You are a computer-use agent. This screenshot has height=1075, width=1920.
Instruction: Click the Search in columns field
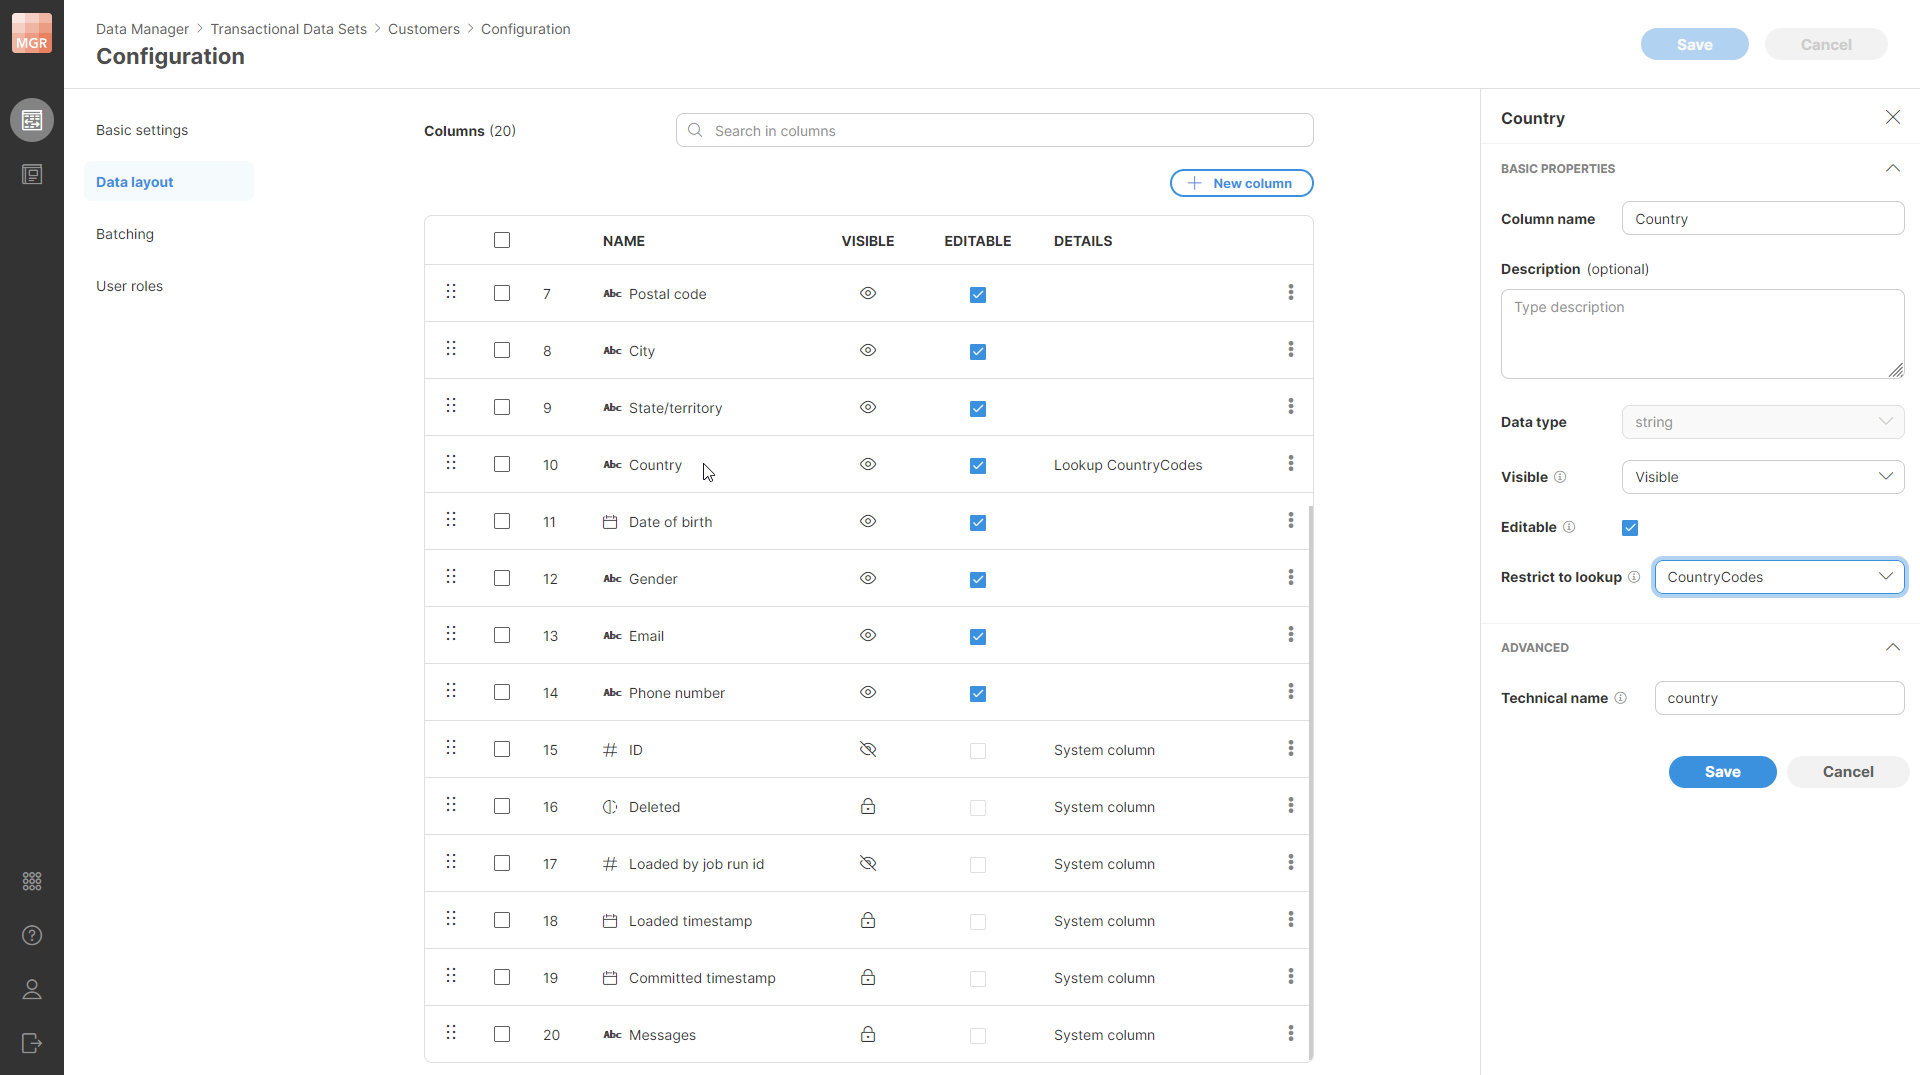[x=994, y=131]
